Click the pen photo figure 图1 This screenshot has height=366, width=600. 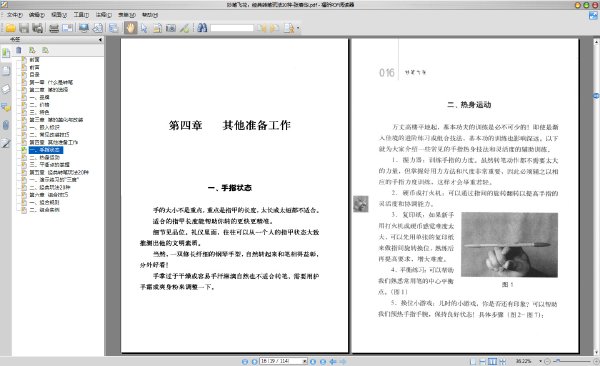click(509, 244)
